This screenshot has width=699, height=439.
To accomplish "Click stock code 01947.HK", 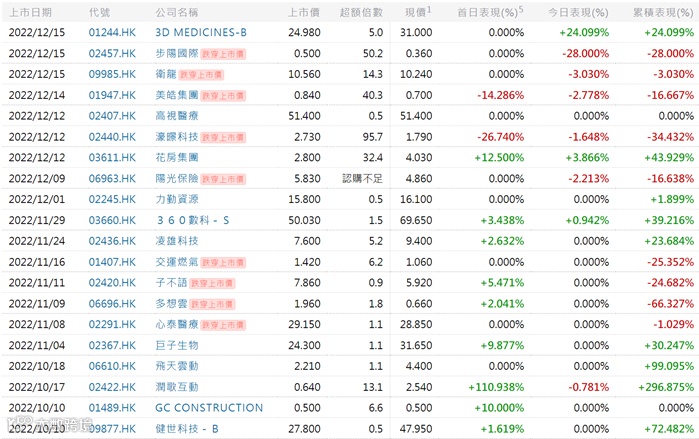I will (112, 95).
